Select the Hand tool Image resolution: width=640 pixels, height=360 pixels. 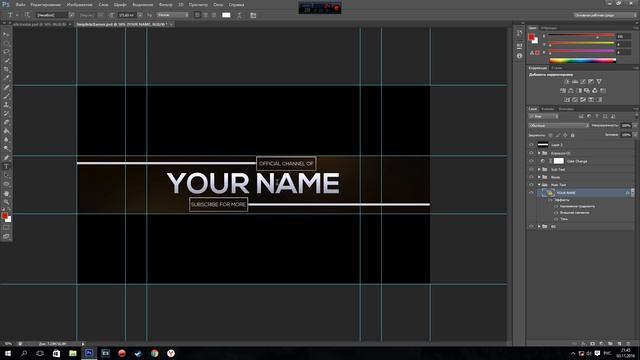pos(6,193)
